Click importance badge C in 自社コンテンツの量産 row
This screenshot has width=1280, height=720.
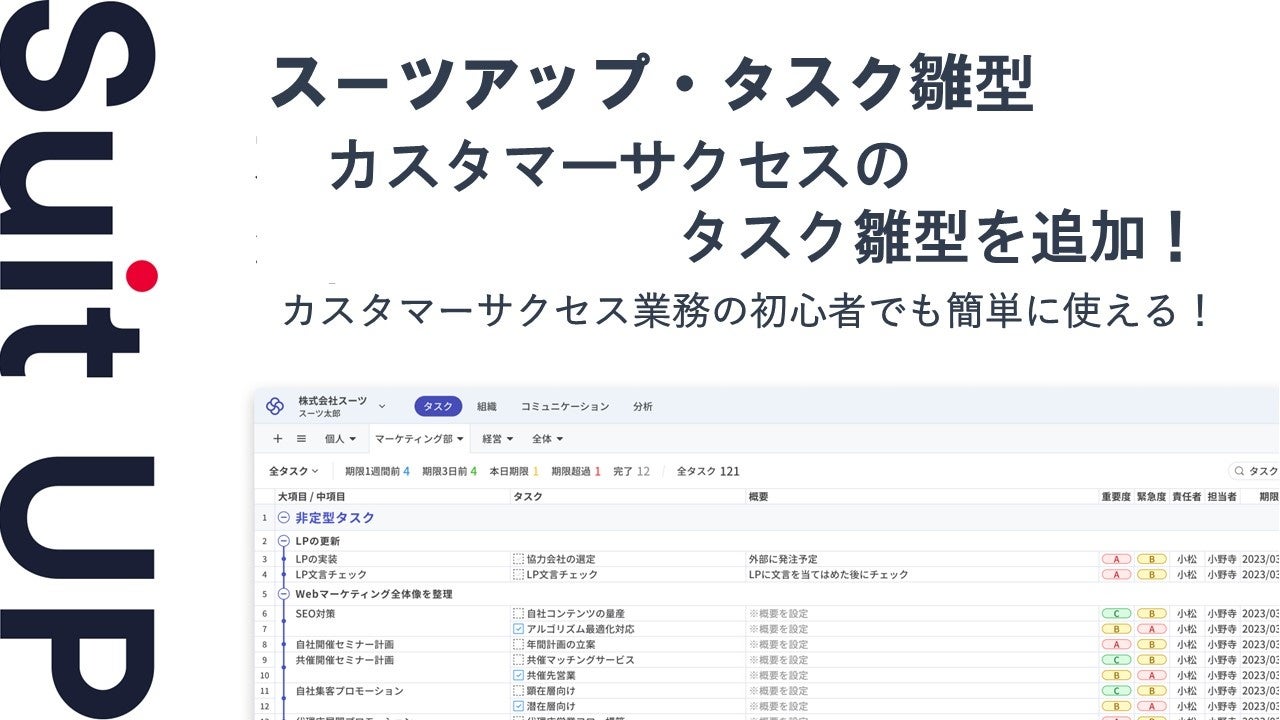pyautogui.click(x=1116, y=613)
